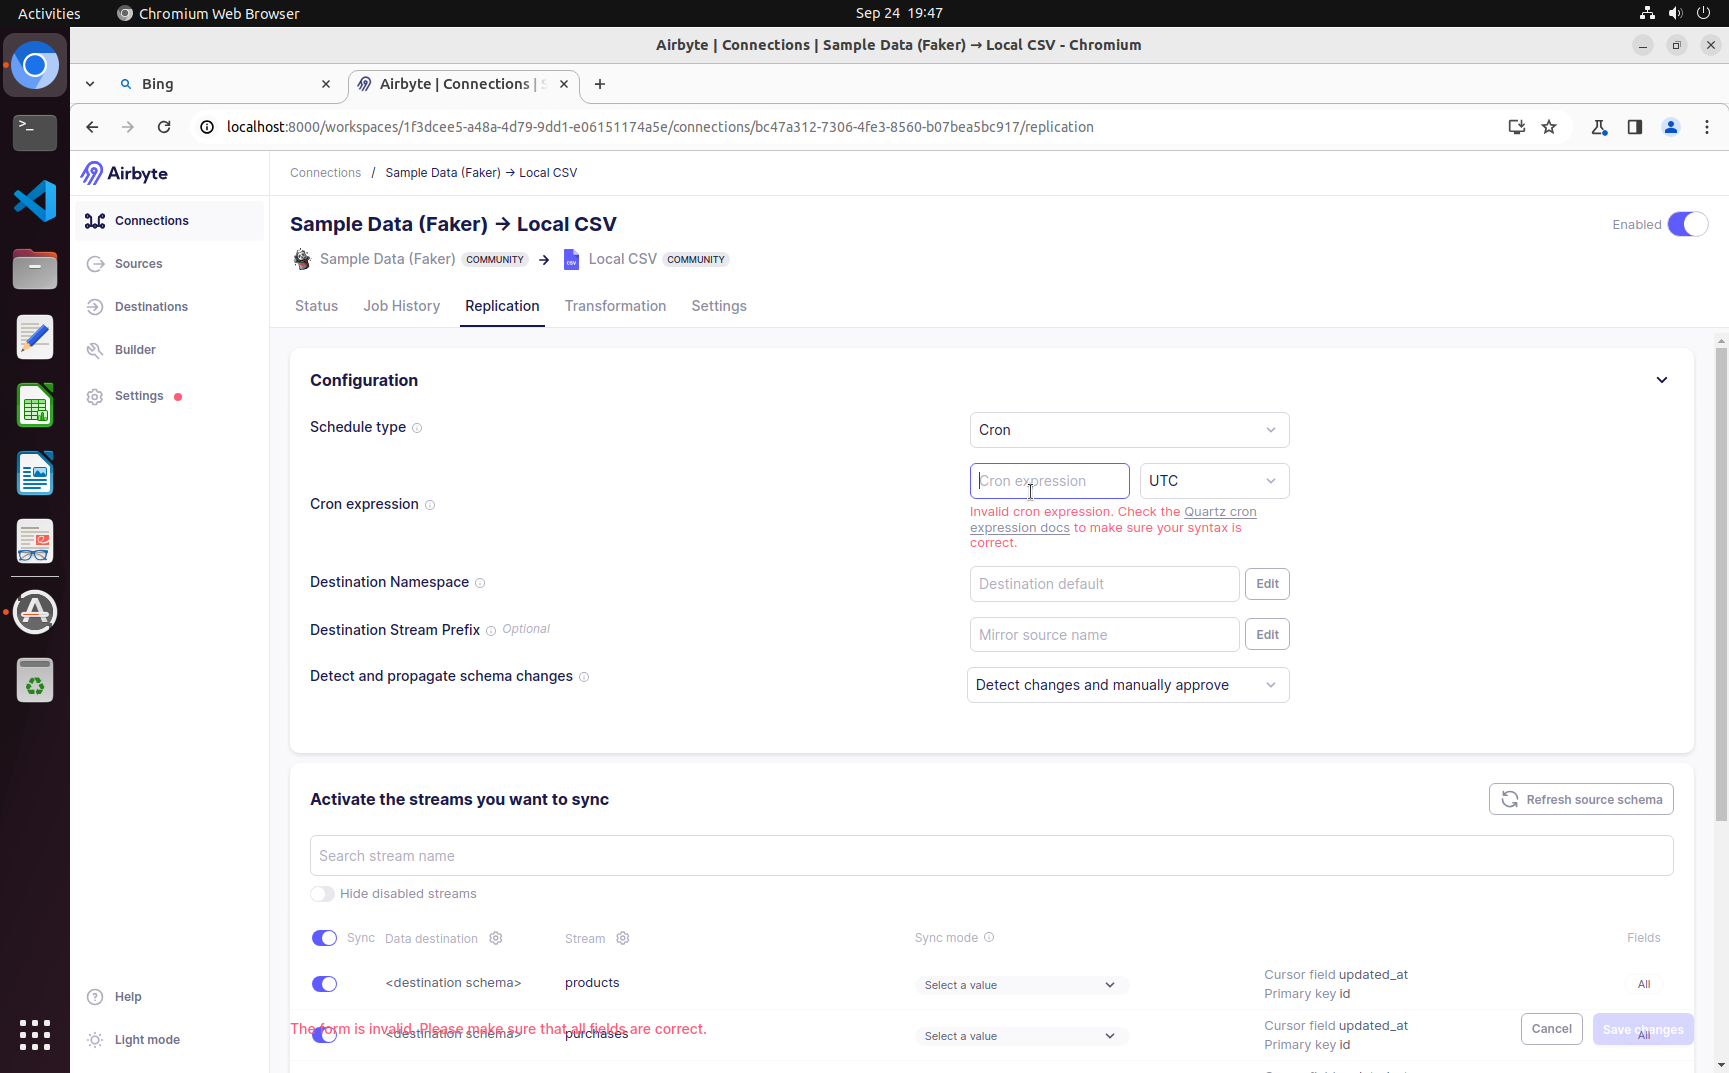Open Visual Studio Code from dock
1729x1073 pixels.
pos(35,201)
